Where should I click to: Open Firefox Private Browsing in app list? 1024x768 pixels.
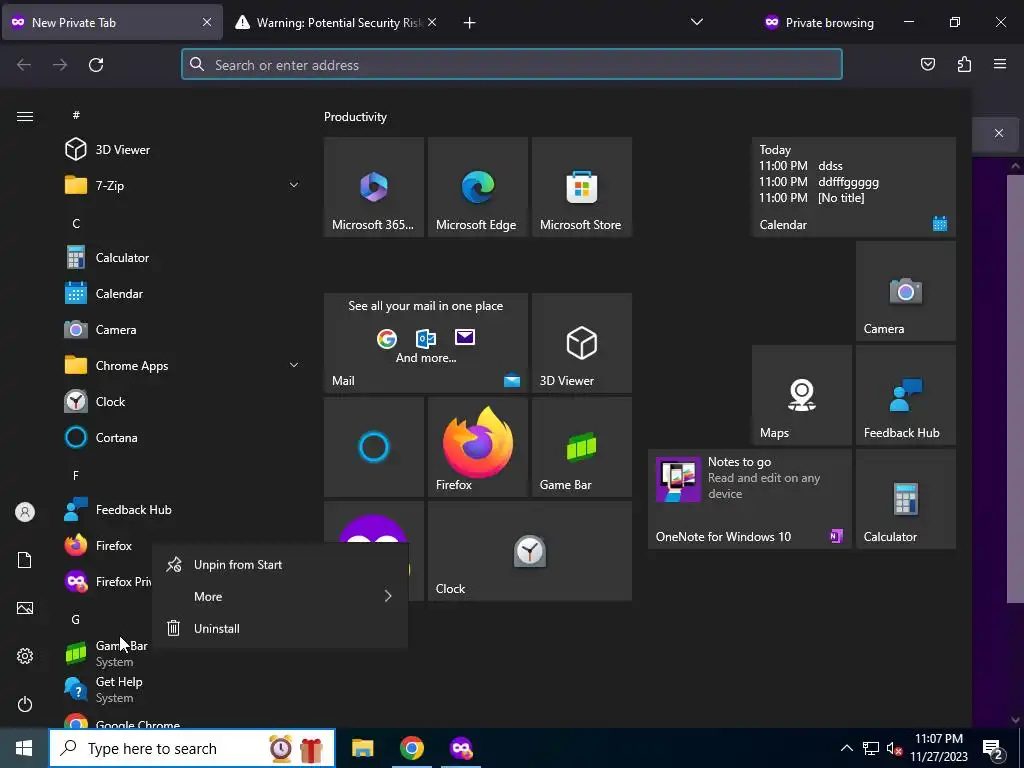(x=108, y=581)
